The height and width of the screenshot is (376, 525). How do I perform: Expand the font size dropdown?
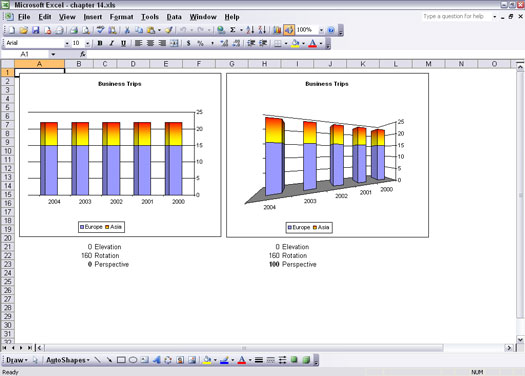87,43
